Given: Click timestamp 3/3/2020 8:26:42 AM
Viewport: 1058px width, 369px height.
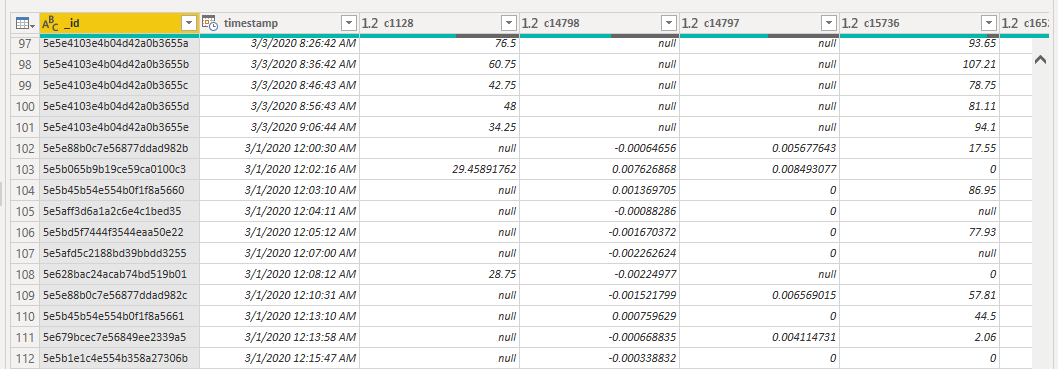Looking at the screenshot, I should tap(303, 43).
